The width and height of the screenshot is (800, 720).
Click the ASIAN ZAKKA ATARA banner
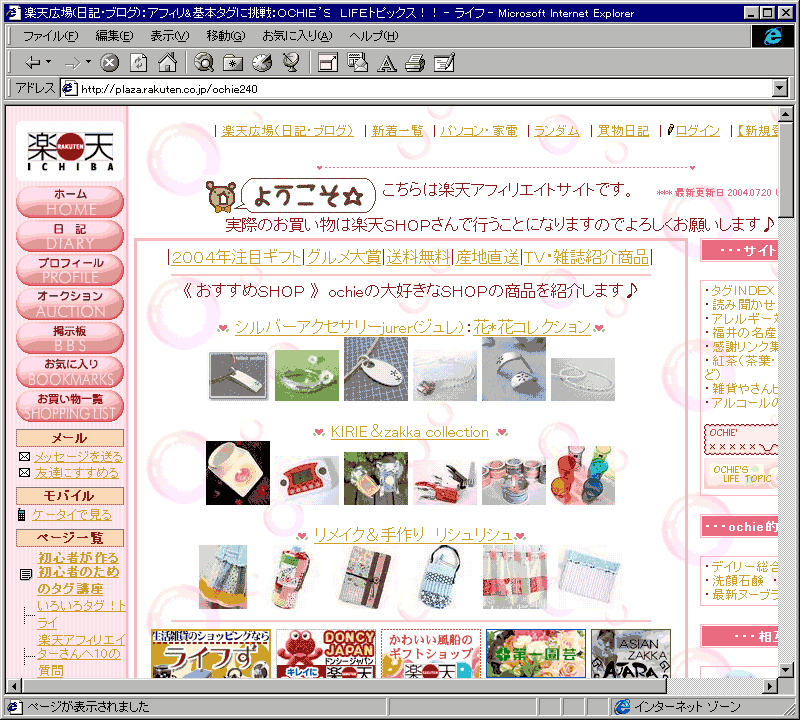(x=631, y=654)
